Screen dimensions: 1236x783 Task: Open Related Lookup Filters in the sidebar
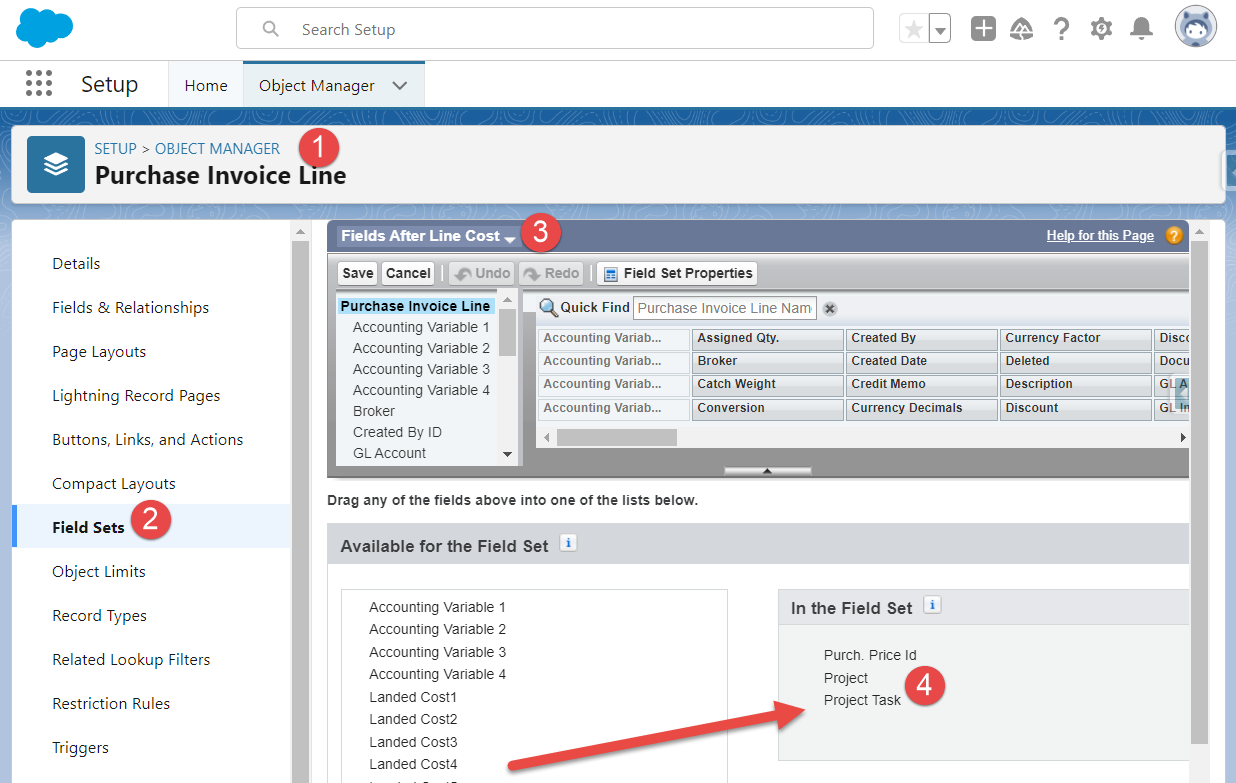point(131,659)
